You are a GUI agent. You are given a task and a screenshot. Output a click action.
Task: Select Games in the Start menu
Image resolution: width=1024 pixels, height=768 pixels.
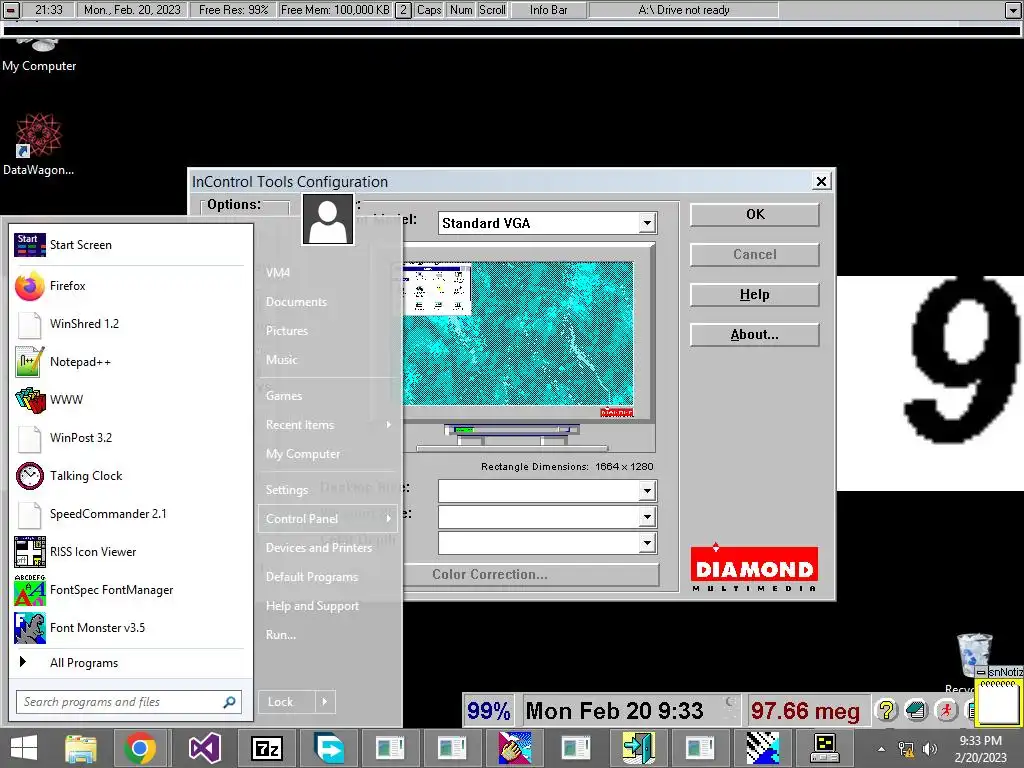pyautogui.click(x=283, y=396)
